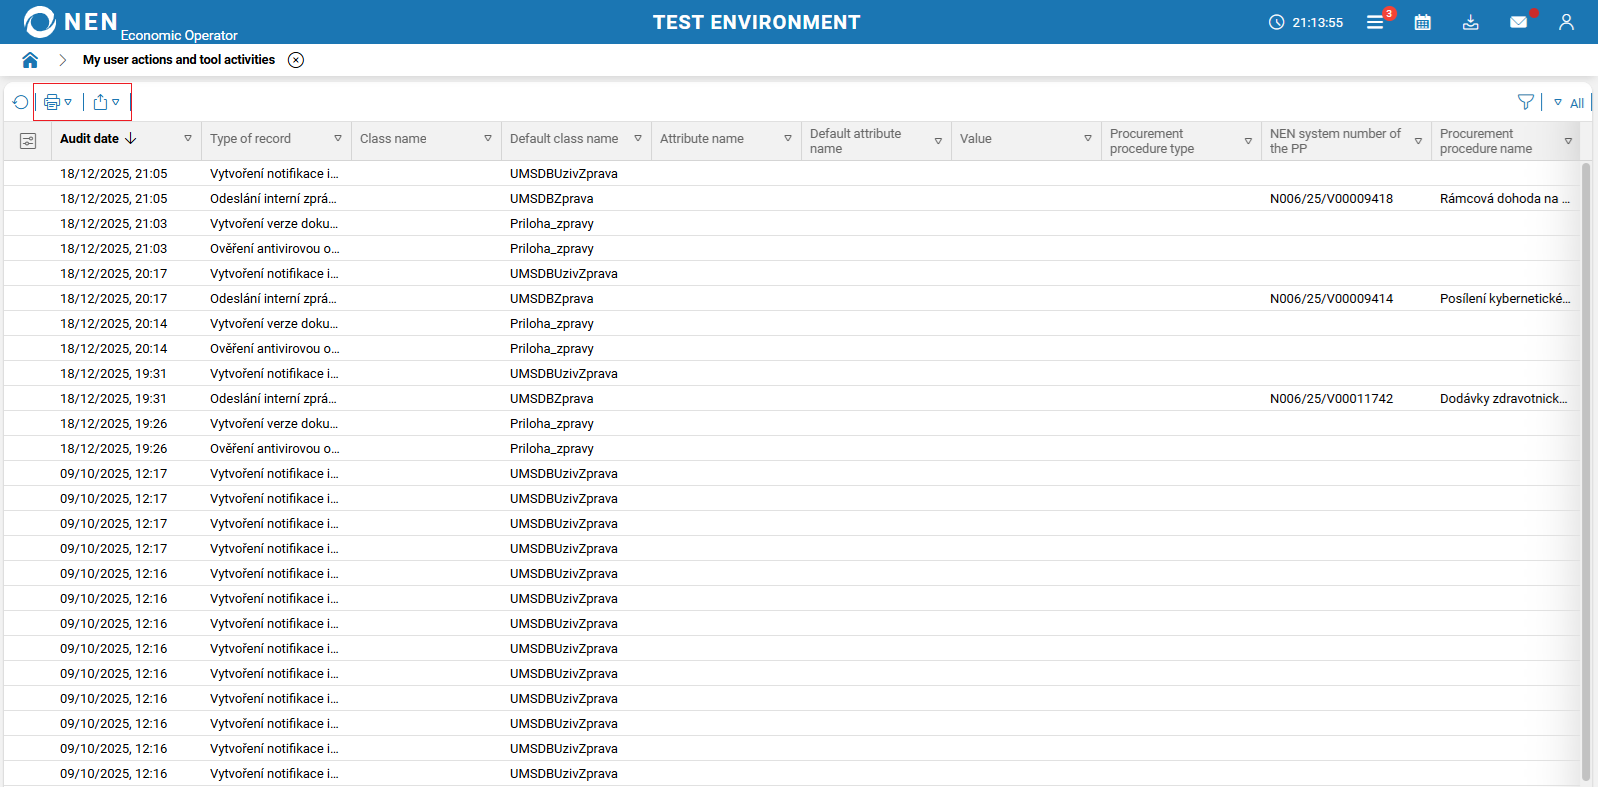
Task: Click the NEN logo
Action: click(70, 22)
